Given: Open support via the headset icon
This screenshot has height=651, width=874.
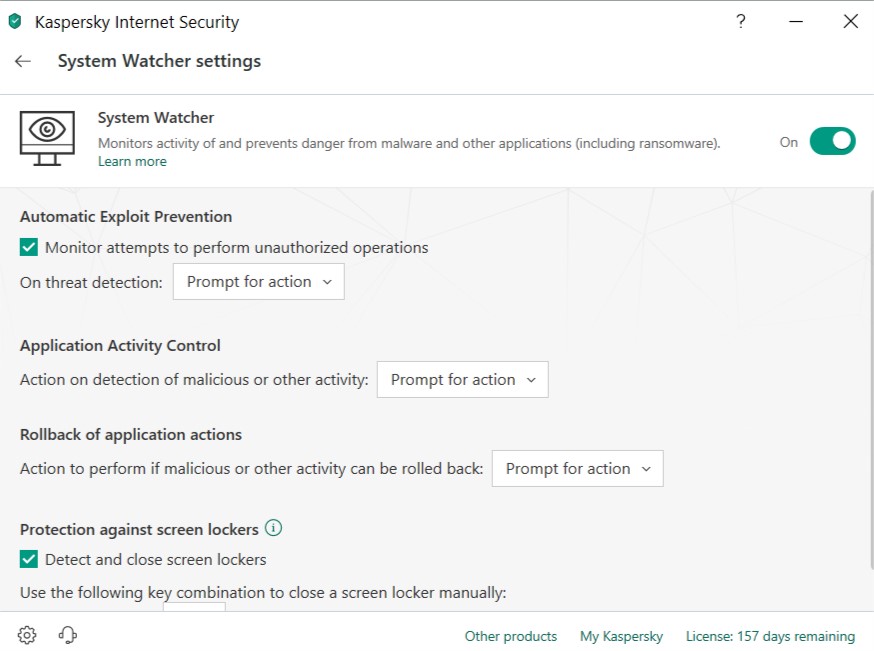Looking at the screenshot, I should (68, 635).
